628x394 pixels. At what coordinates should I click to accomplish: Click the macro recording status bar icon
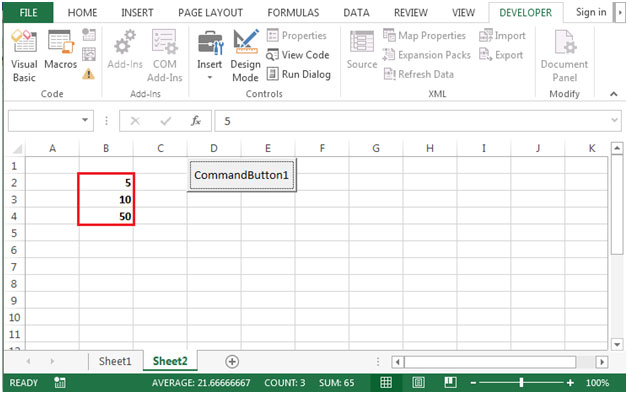coord(60,382)
